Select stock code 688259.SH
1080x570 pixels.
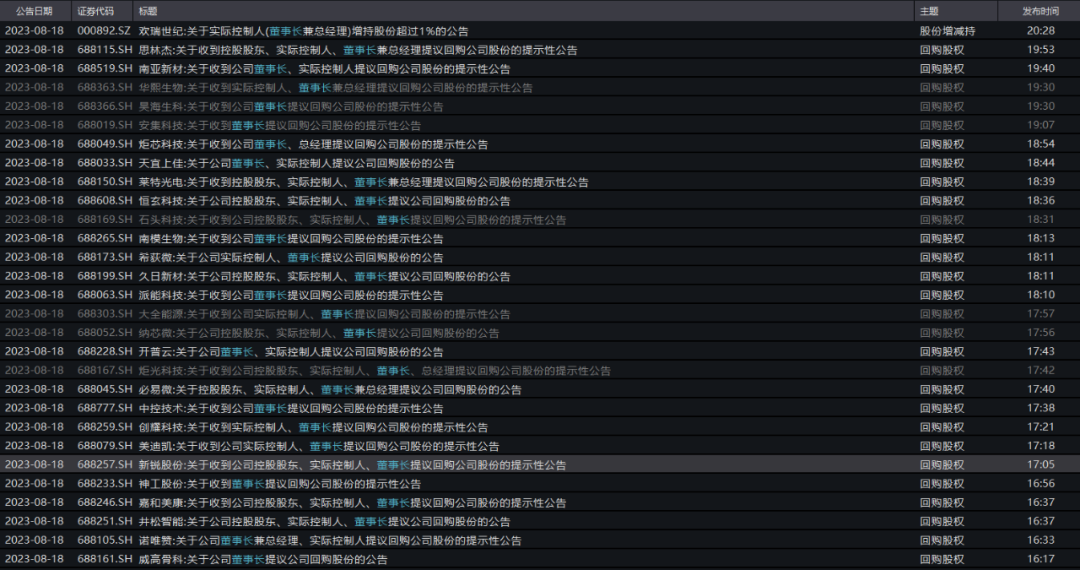click(105, 427)
